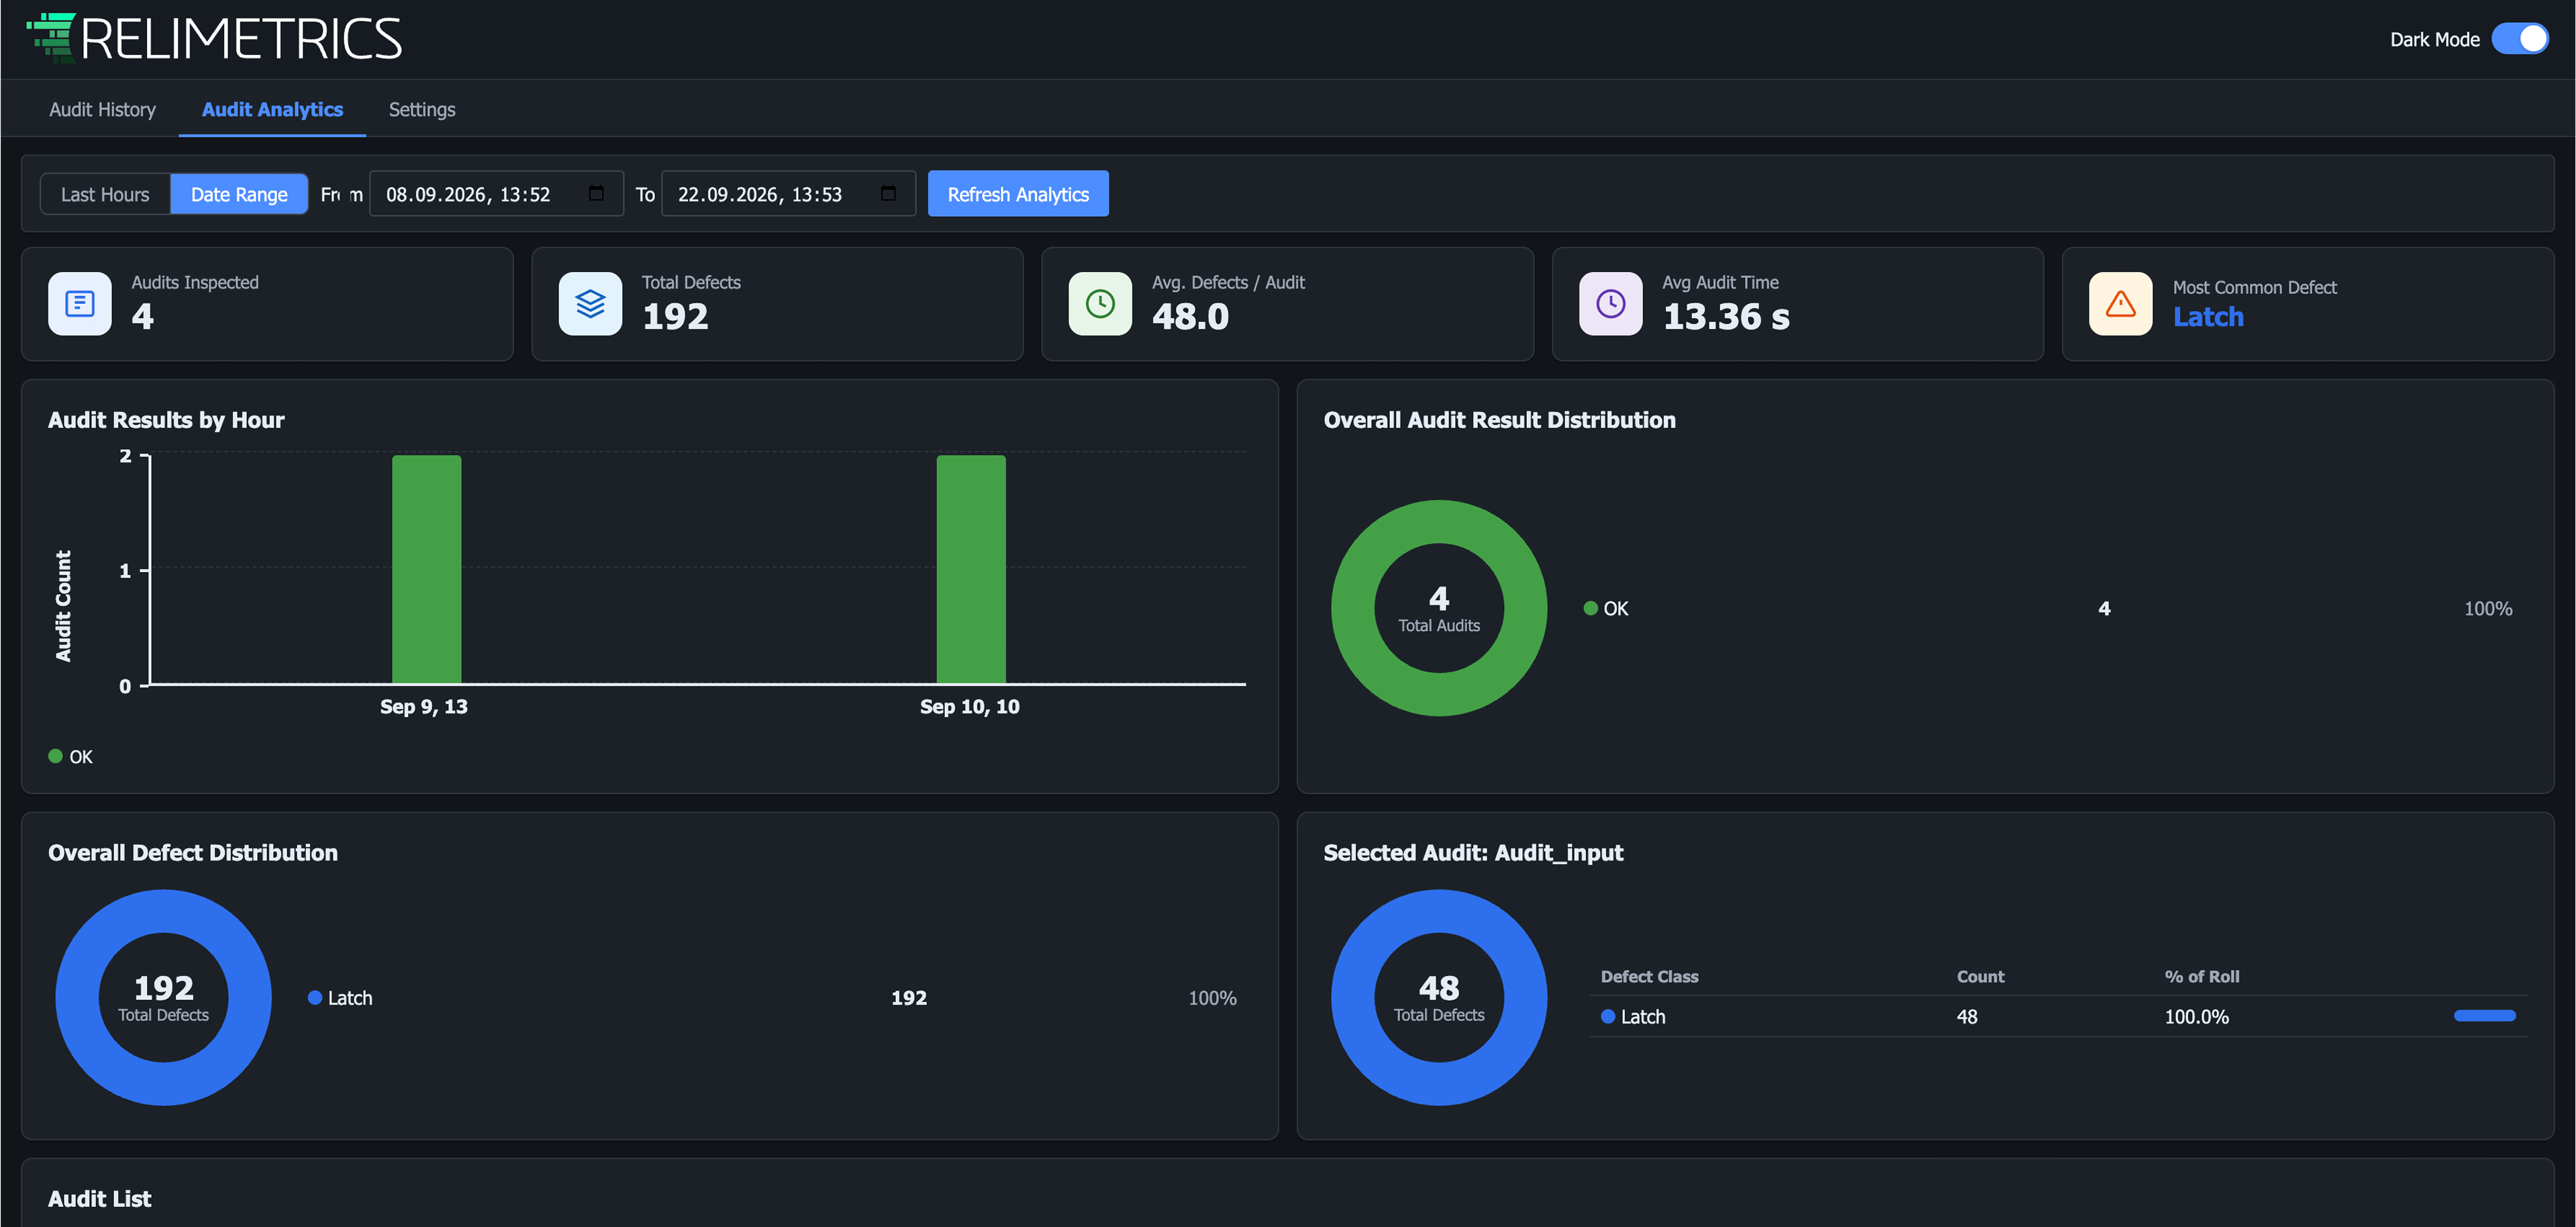The width and height of the screenshot is (2576, 1227).
Task: Click the Audit List heading
Action: [x=99, y=1198]
